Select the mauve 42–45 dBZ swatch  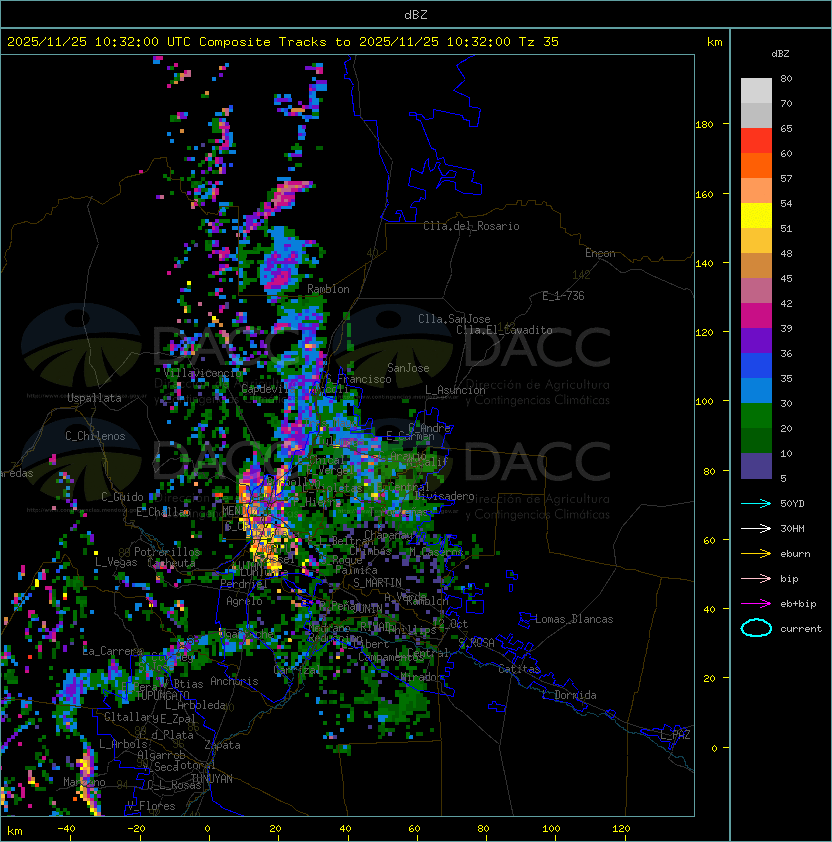point(756,291)
